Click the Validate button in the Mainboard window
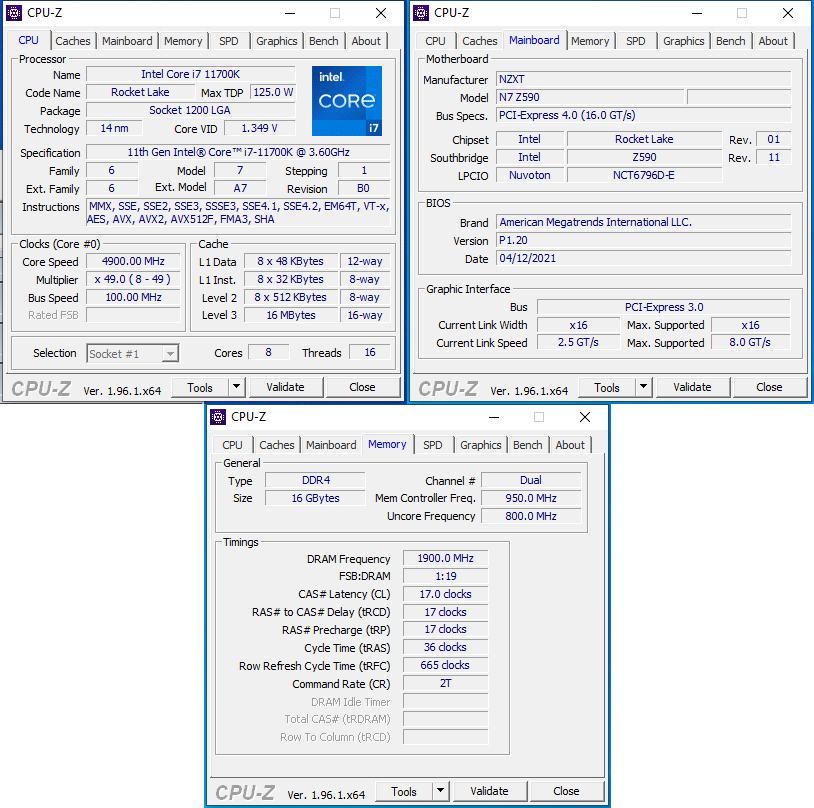 pyautogui.click(x=693, y=387)
